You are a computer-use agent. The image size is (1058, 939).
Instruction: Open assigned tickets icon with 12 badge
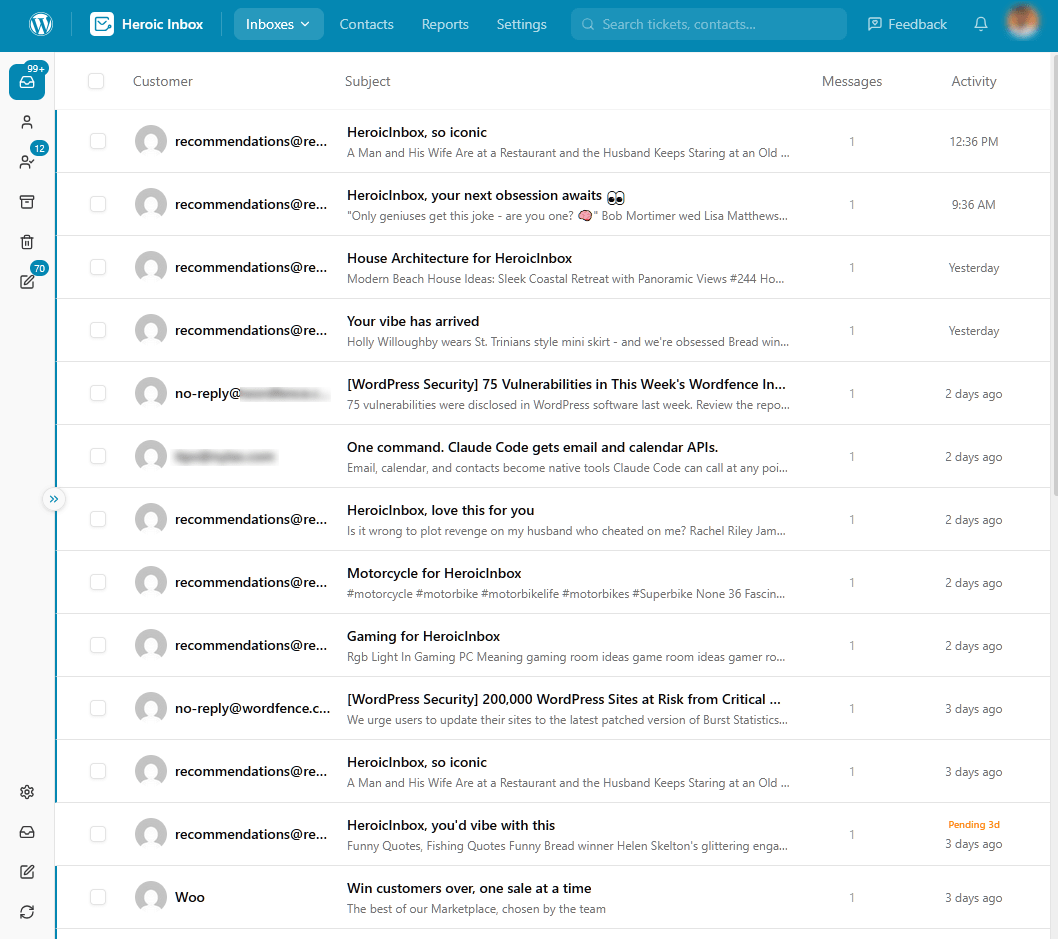click(27, 162)
